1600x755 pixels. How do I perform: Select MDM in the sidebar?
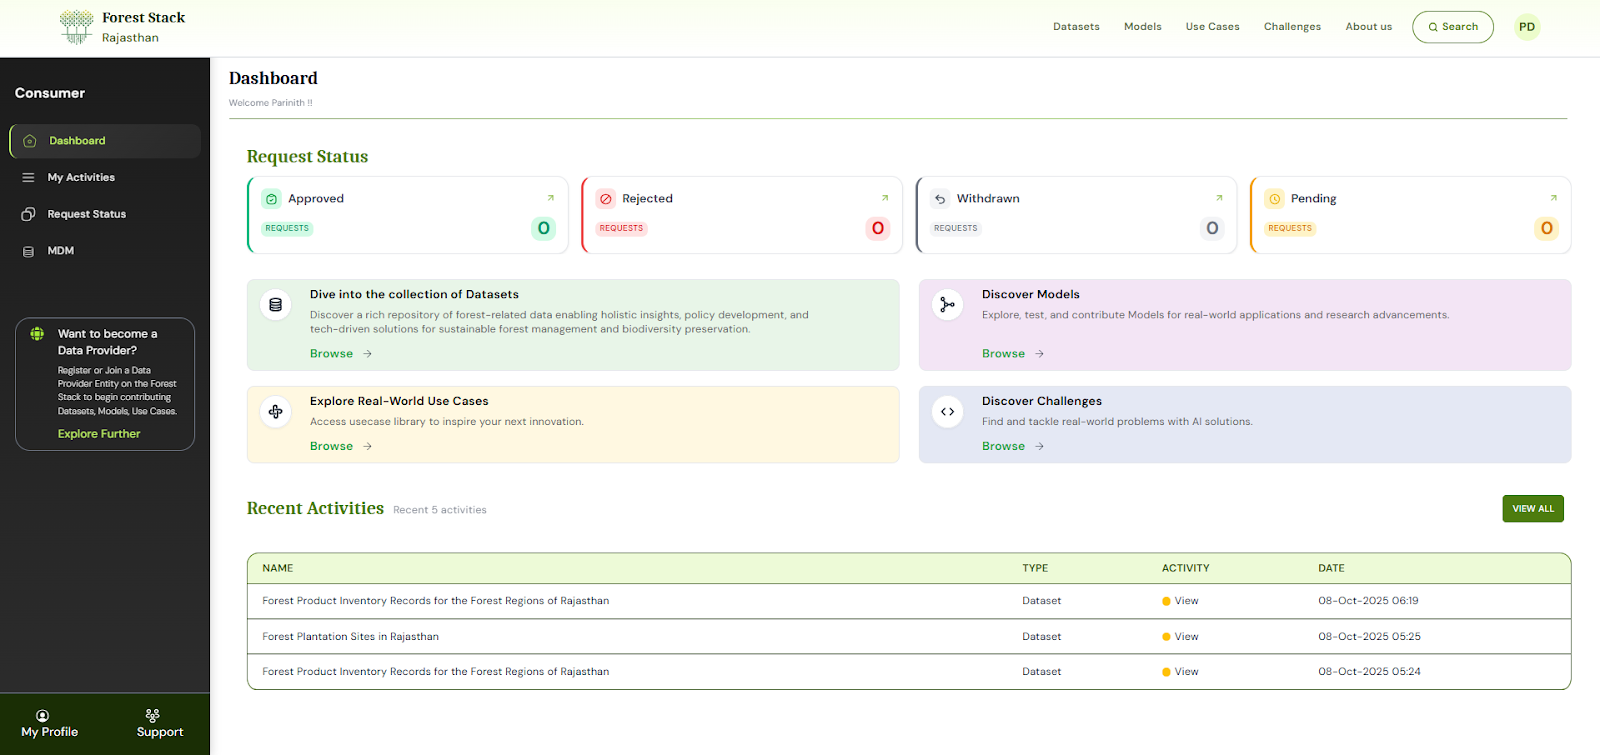(x=60, y=251)
